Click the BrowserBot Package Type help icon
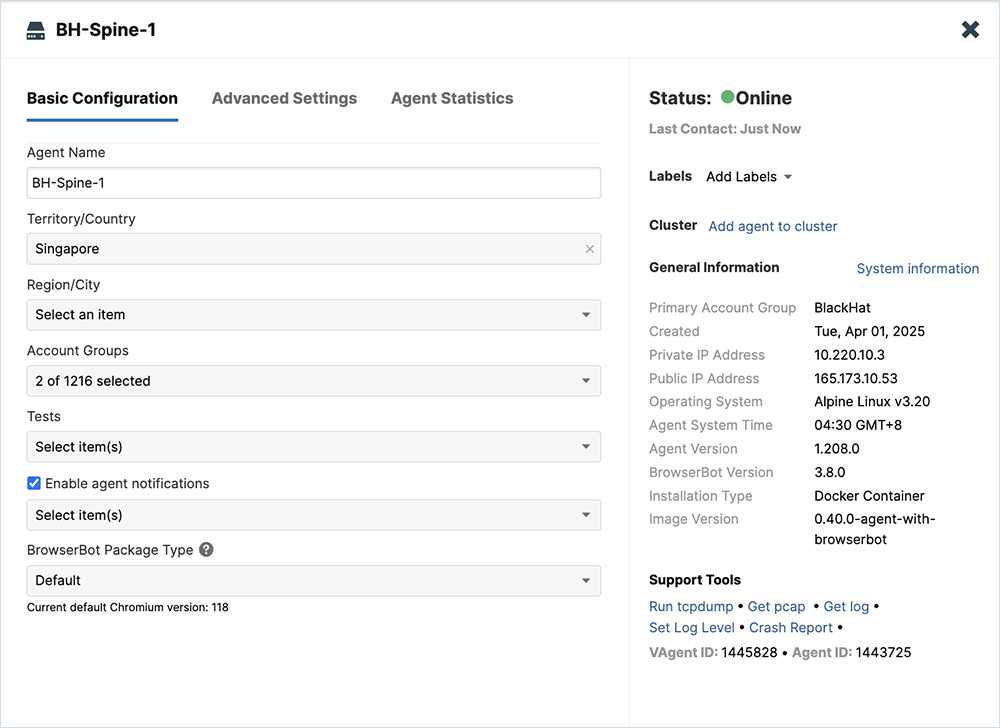Image resolution: width=1000 pixels, height=728 pixels. (x=206, y=549)
